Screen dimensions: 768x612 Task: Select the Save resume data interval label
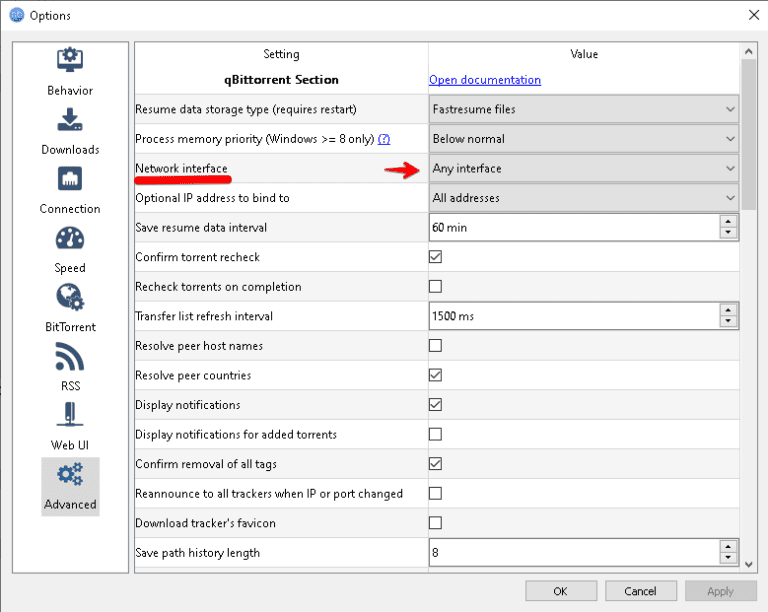click(x=201, y=228)
